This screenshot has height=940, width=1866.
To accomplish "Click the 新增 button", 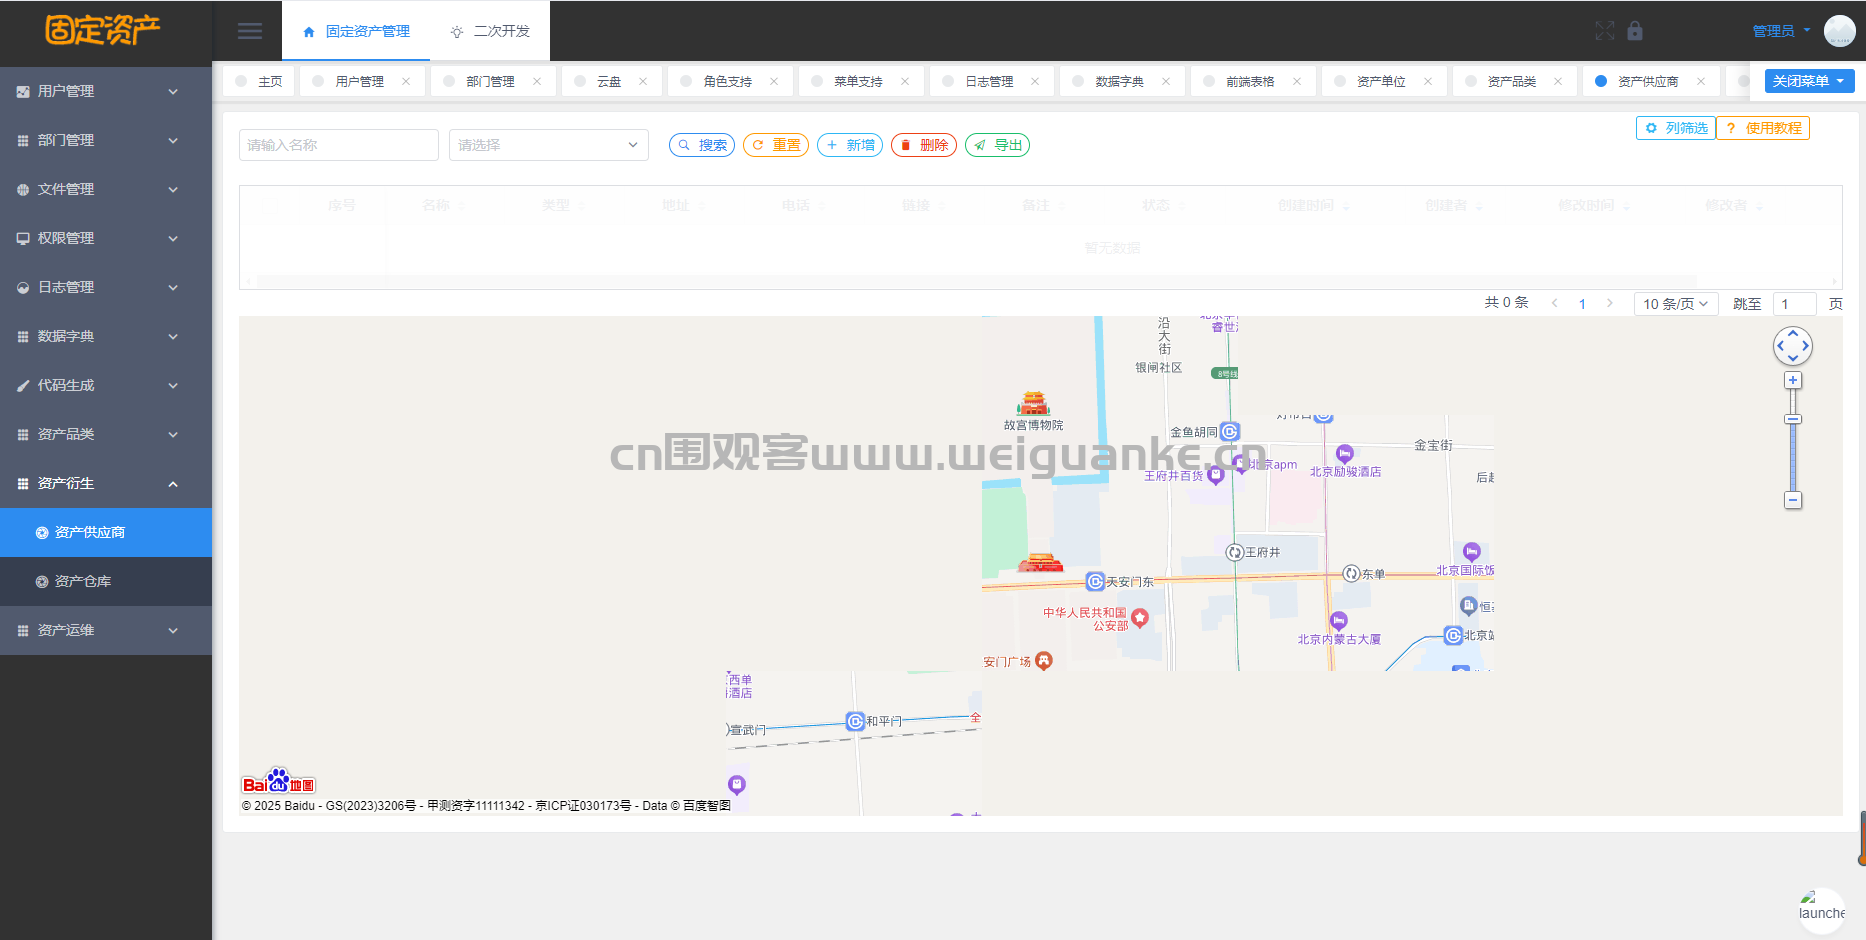I will coord(850,145).
